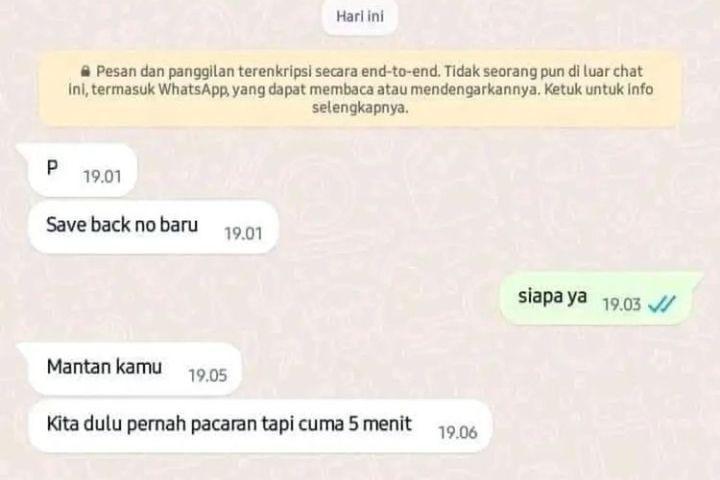The image size is (720, 480).
Task: Tap the text 'Save back no baru'
Action: tap(122, 225)
